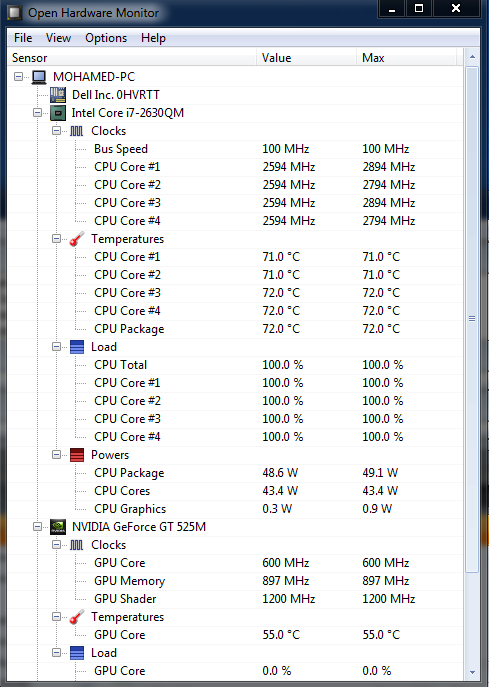Open the View menu

click(58, 38)
